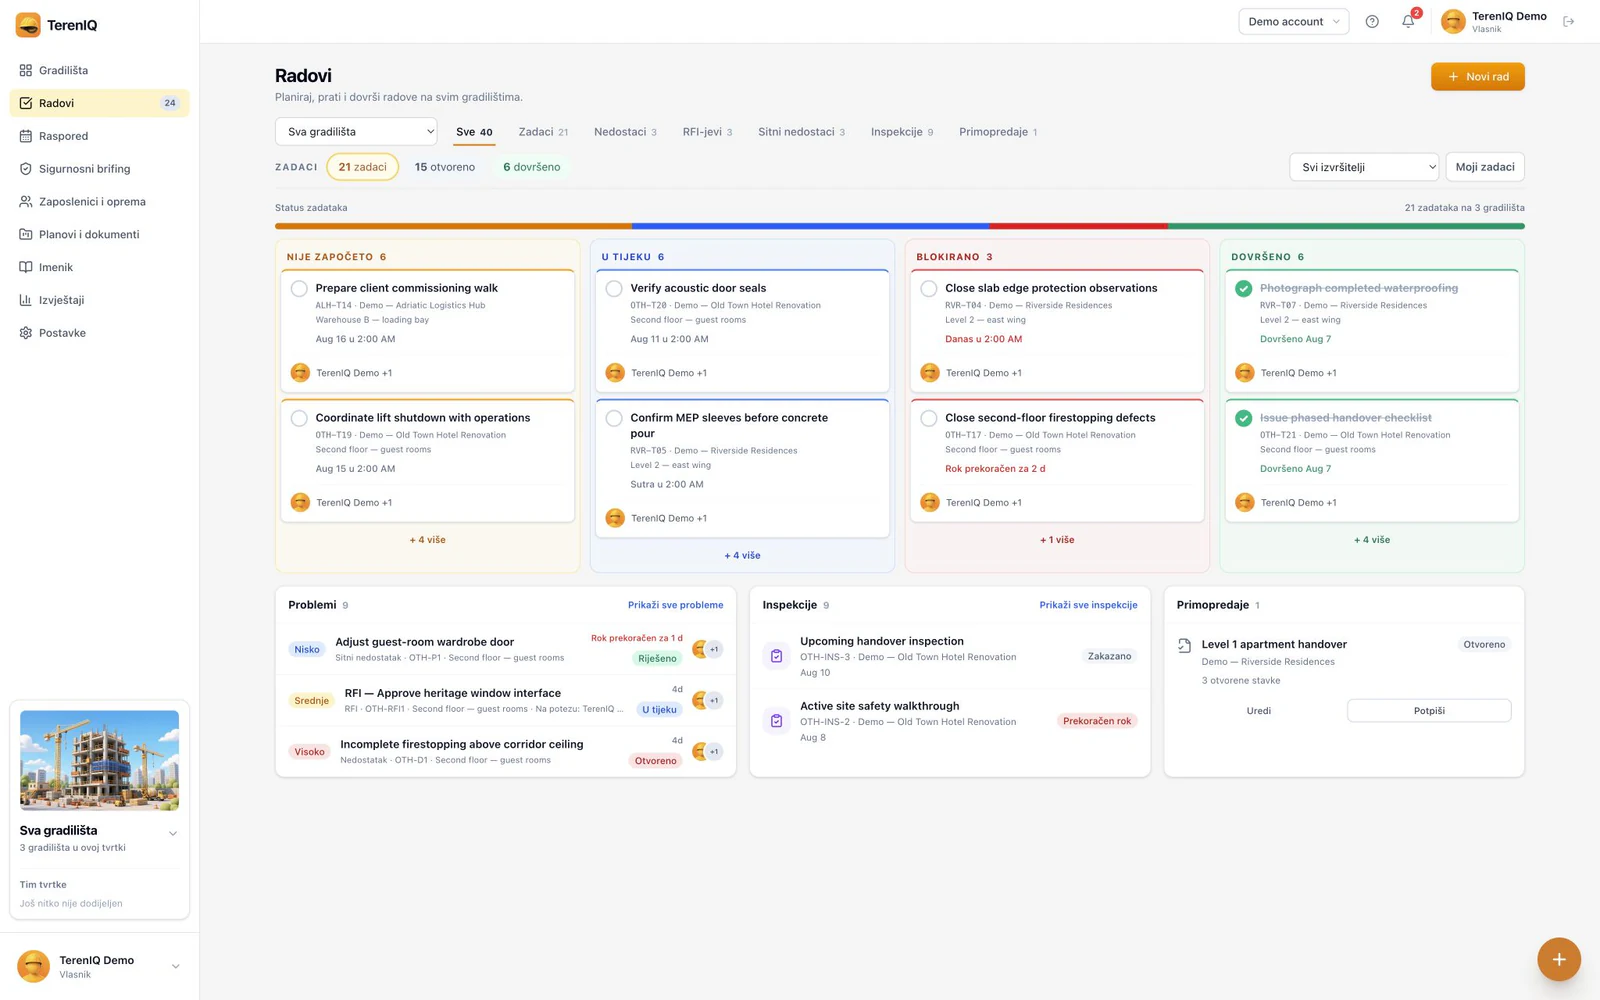Click Active site safety walkthrough clipboard icon
The height and width of the screenshot is (1000, 1600).
point(776,721)
